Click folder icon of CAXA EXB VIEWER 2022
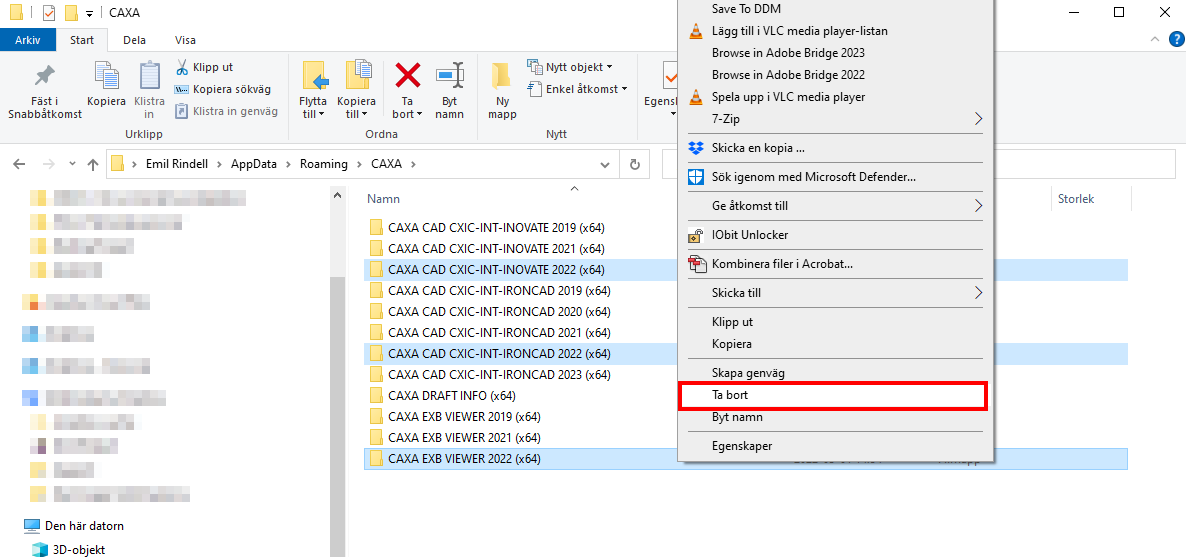The image size is (1186, 557). click(x=376, y=459)
